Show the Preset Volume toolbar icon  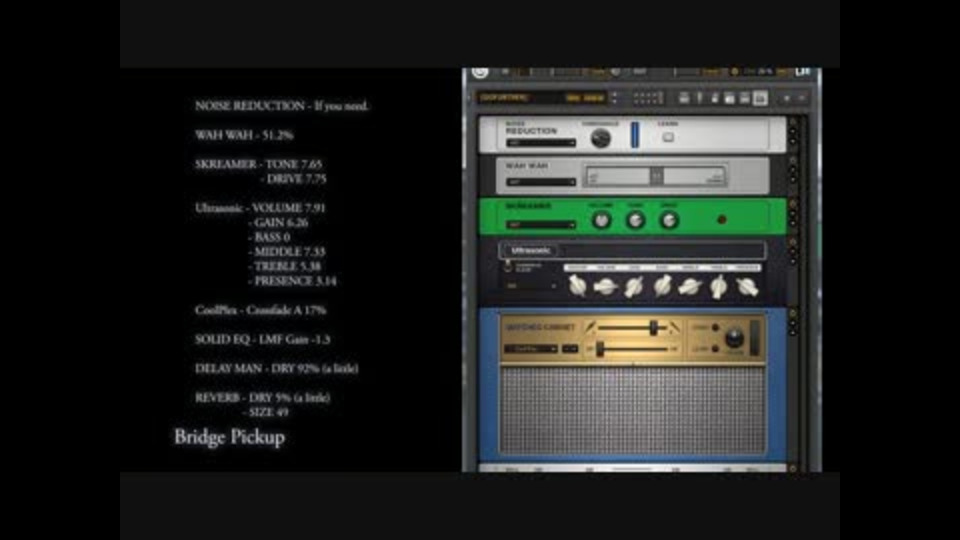pyautogui.click(x=744, y=98)
